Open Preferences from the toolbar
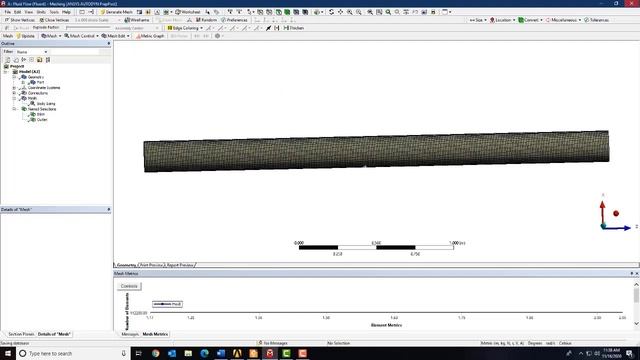Screen dimensions: 640x360 coord(234,20)
